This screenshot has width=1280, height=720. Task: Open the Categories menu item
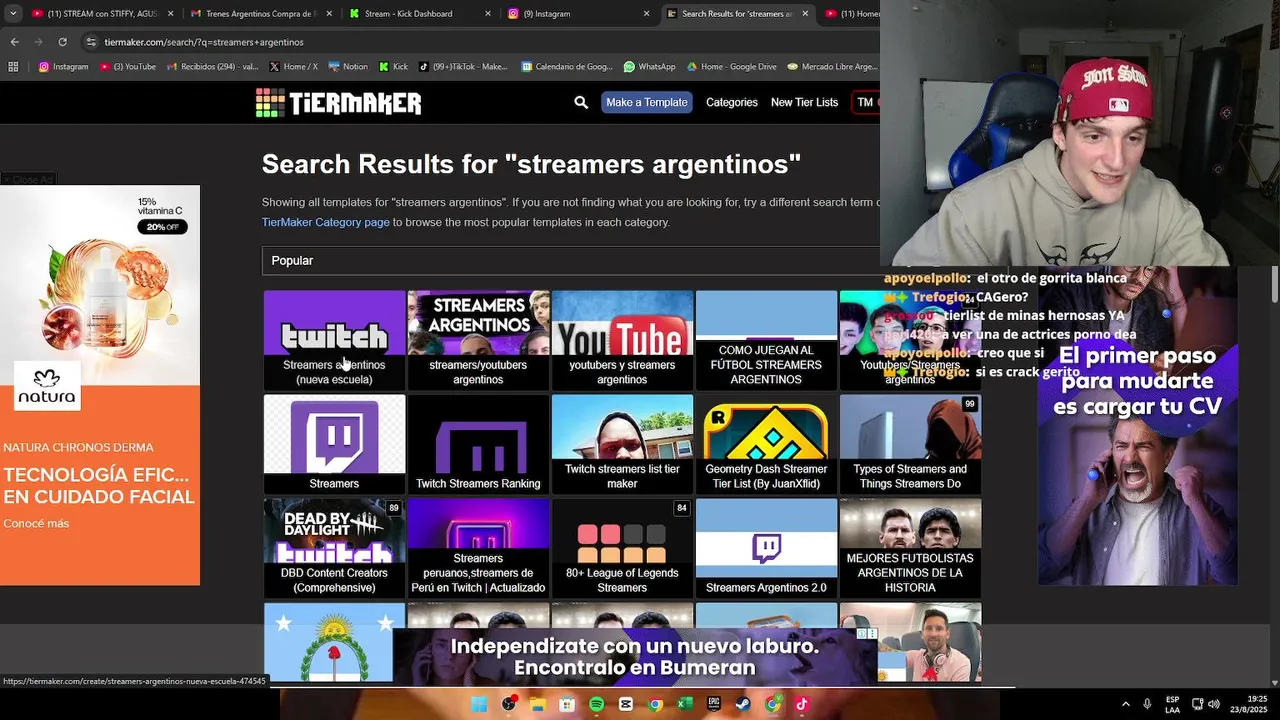pos(731,102)
